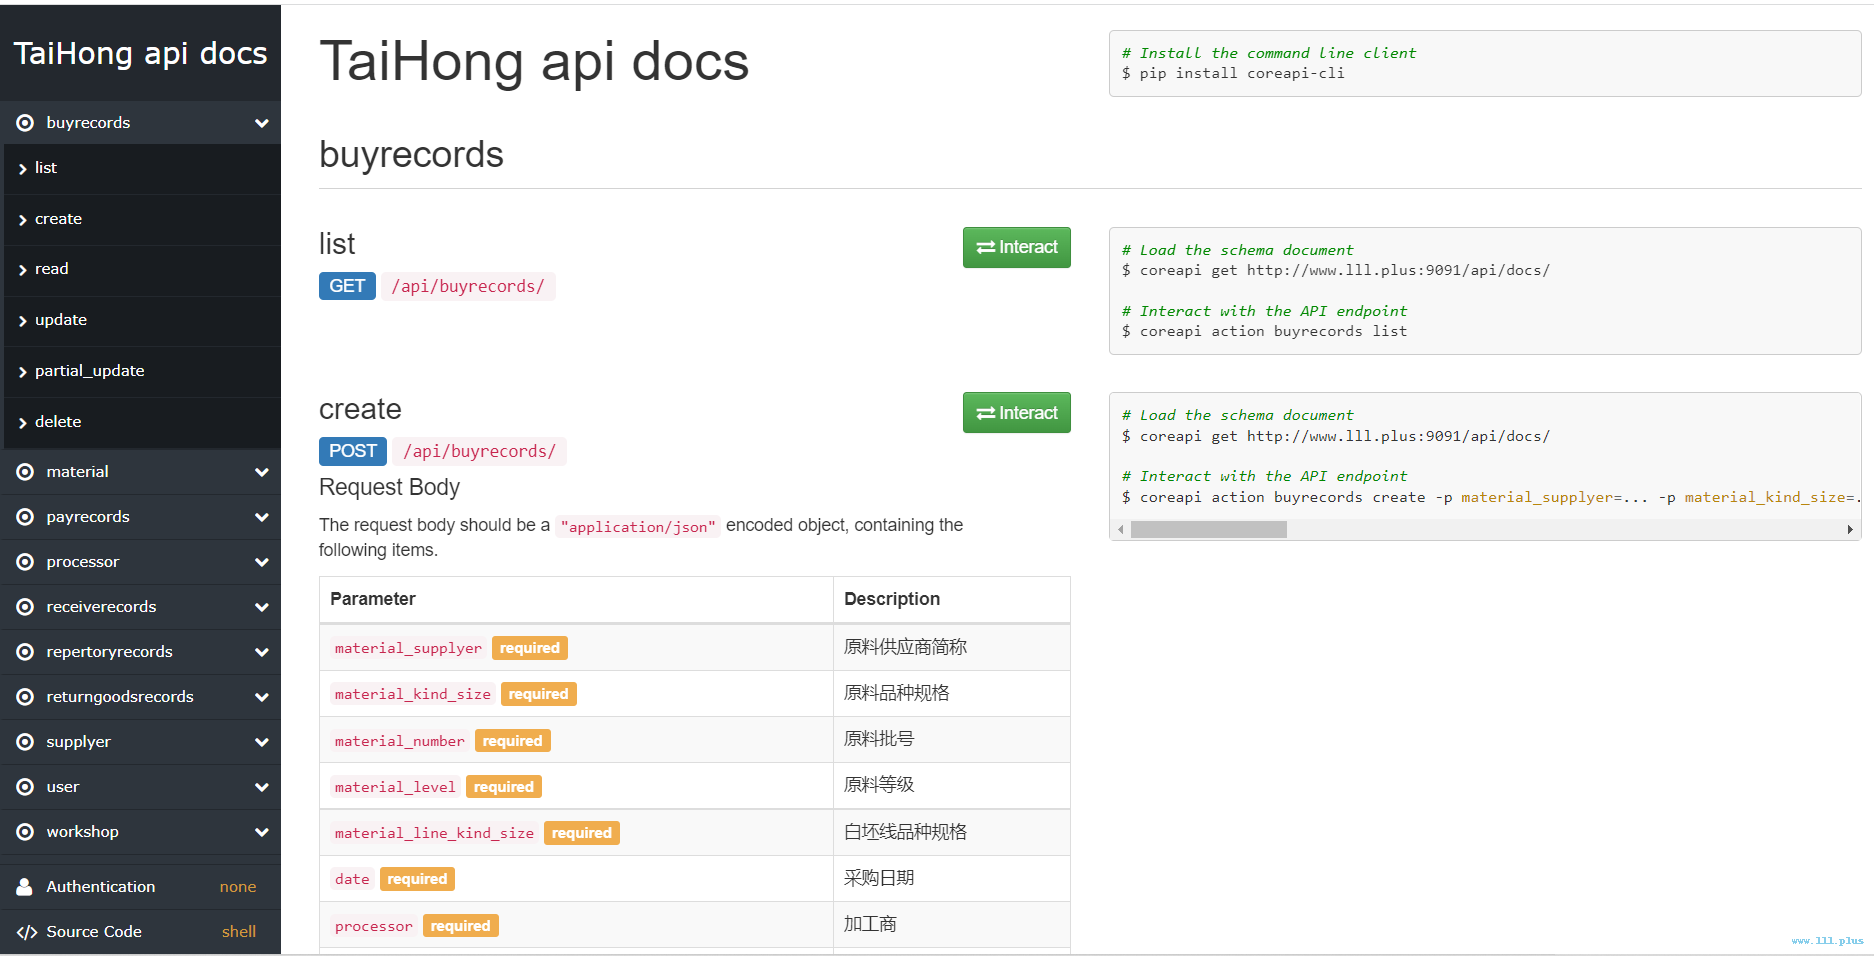Viewport: 1874px width, 956px height.
Task: Open Source Code menu showing shell
Action: (140, 932)
